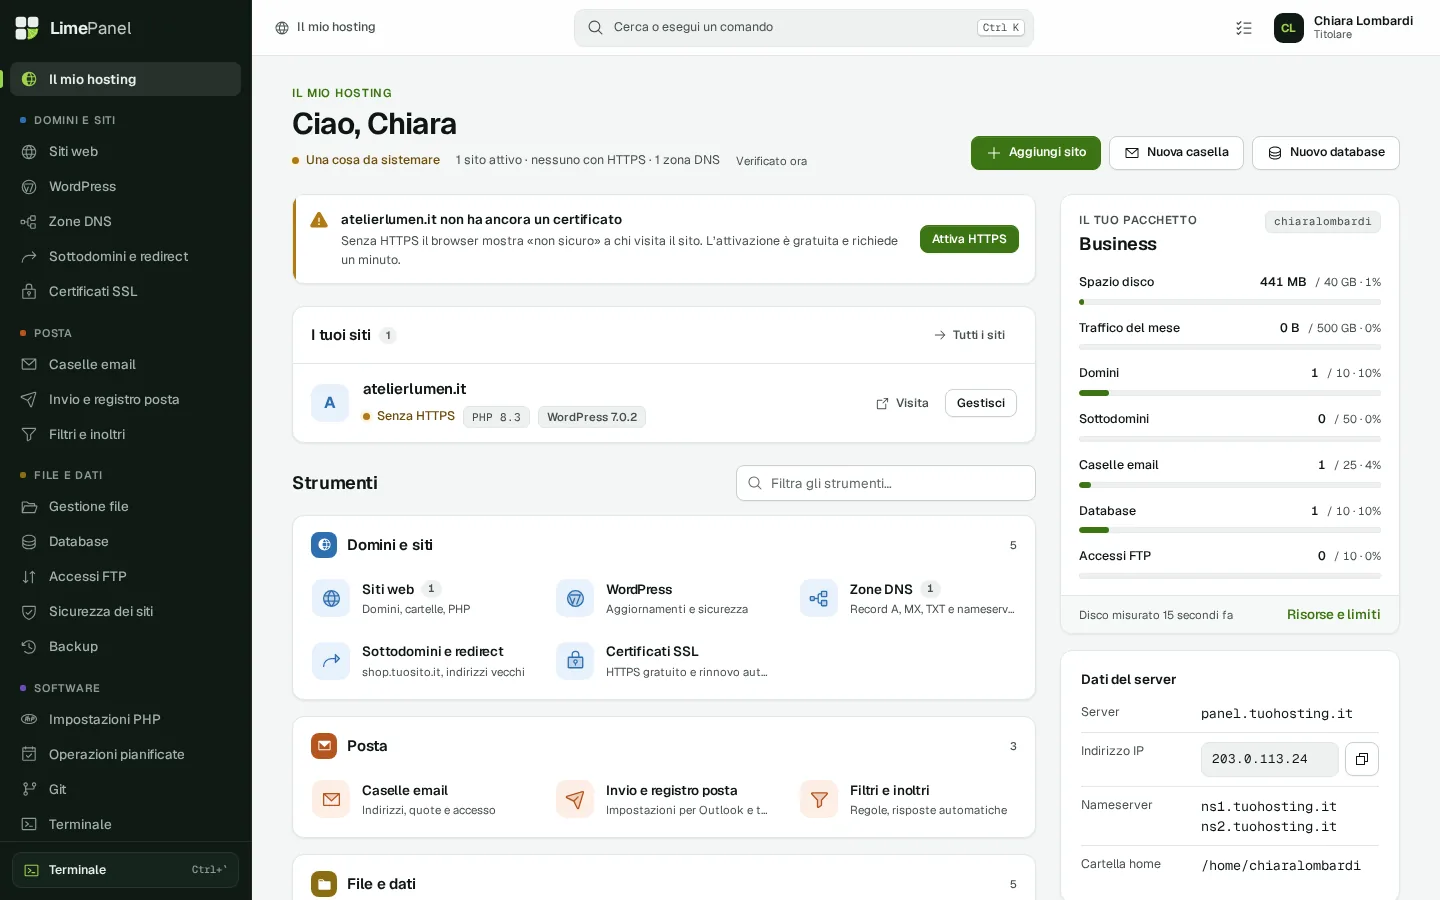The height and width of the screenshot is (900, 1440).
Task: Open Siti web tool card icon
Action: 331,599
